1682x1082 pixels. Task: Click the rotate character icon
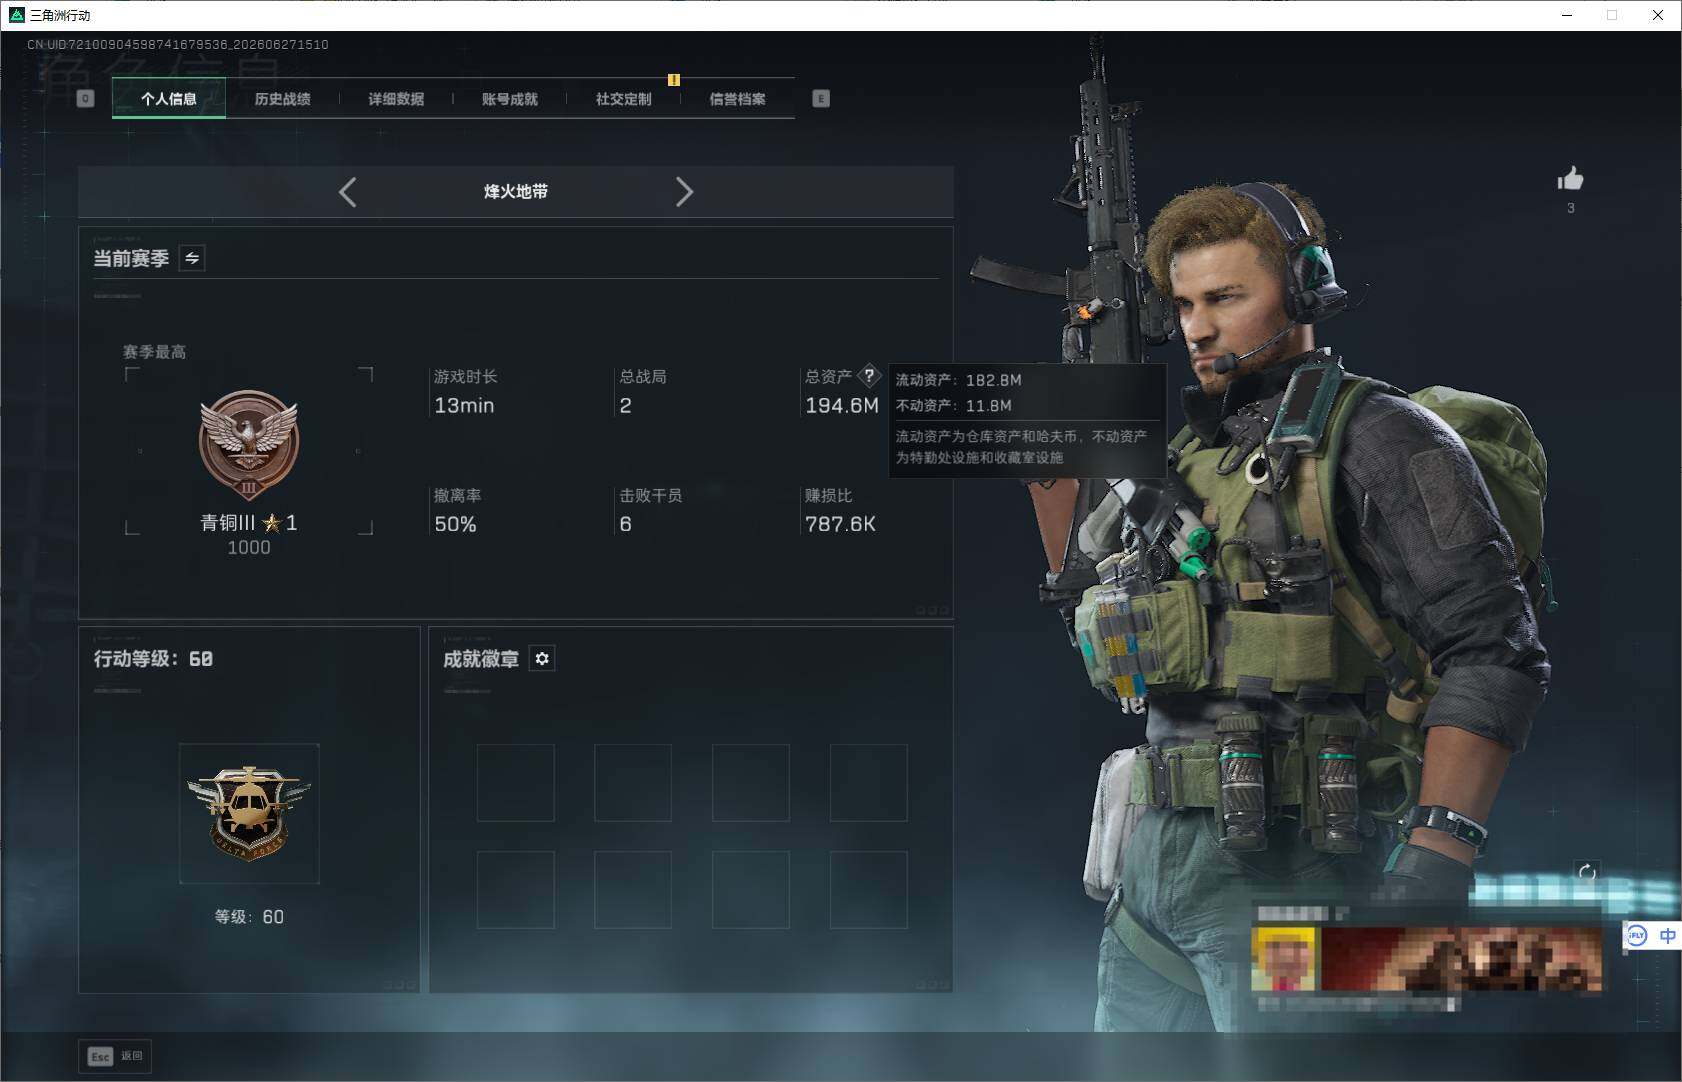point(1587,872)
